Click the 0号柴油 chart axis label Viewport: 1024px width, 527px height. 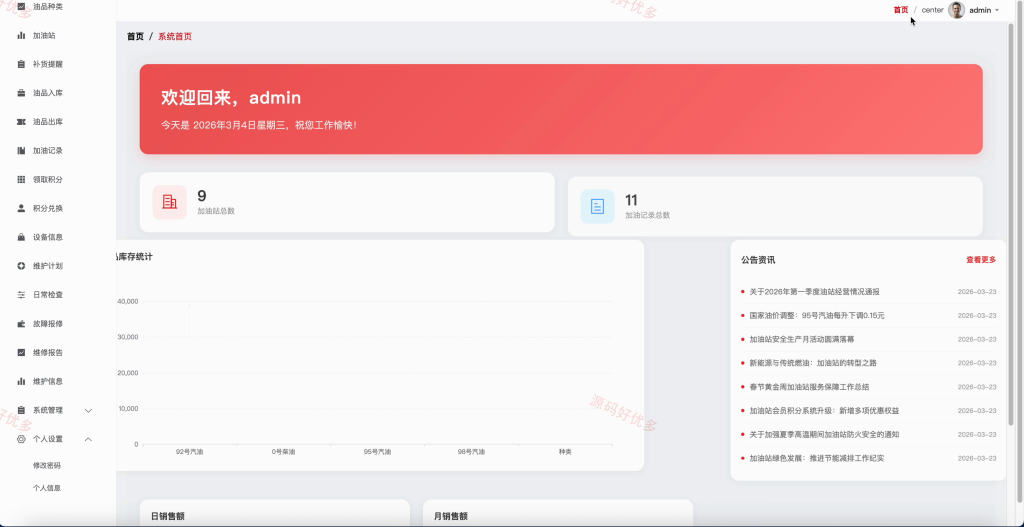(x=283, y=452)
